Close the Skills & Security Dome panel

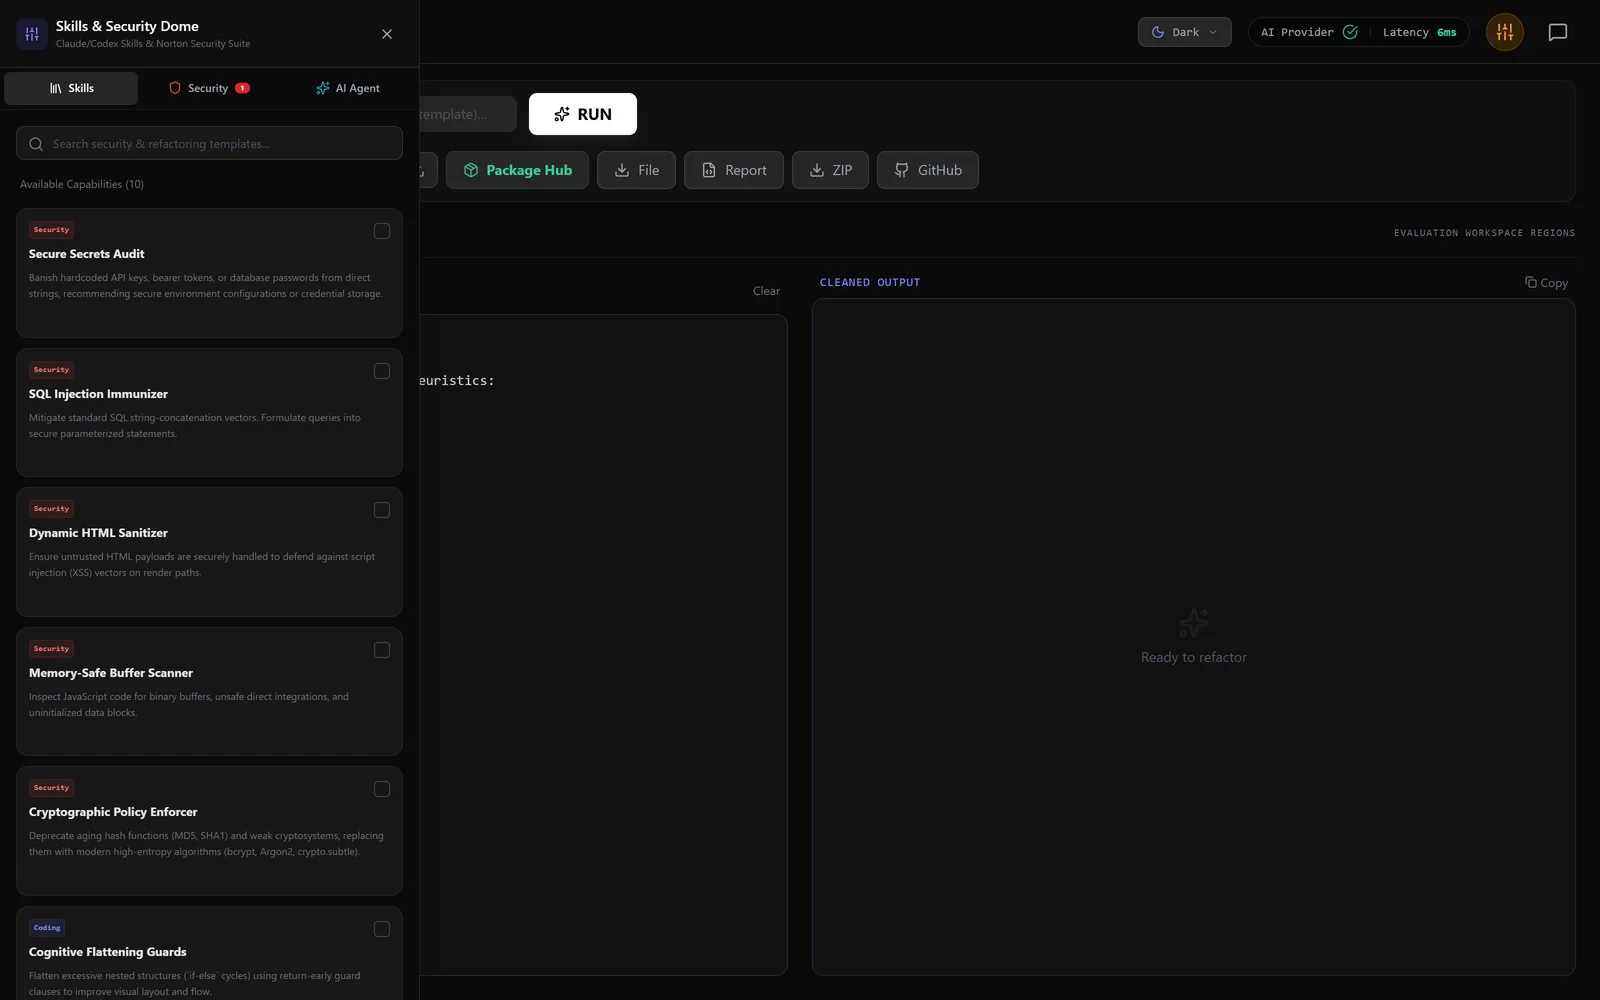point(387,34)
